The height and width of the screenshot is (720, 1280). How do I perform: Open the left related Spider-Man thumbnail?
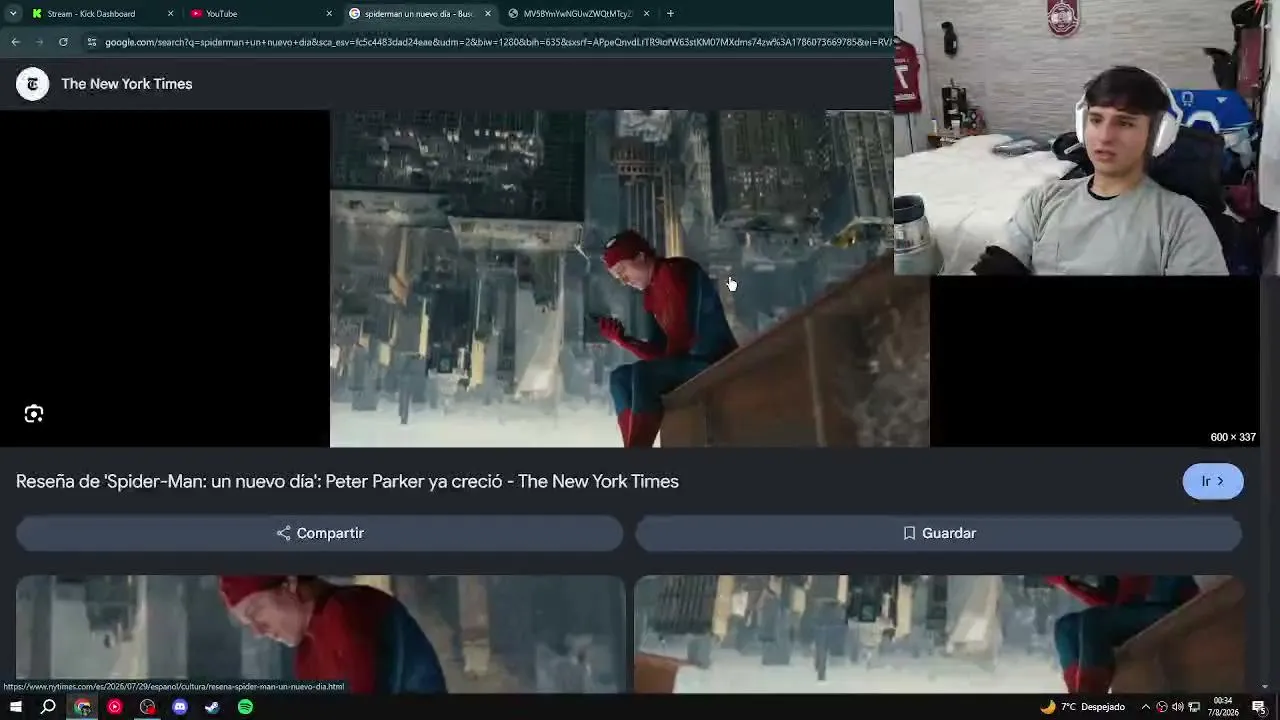[320, 634]
